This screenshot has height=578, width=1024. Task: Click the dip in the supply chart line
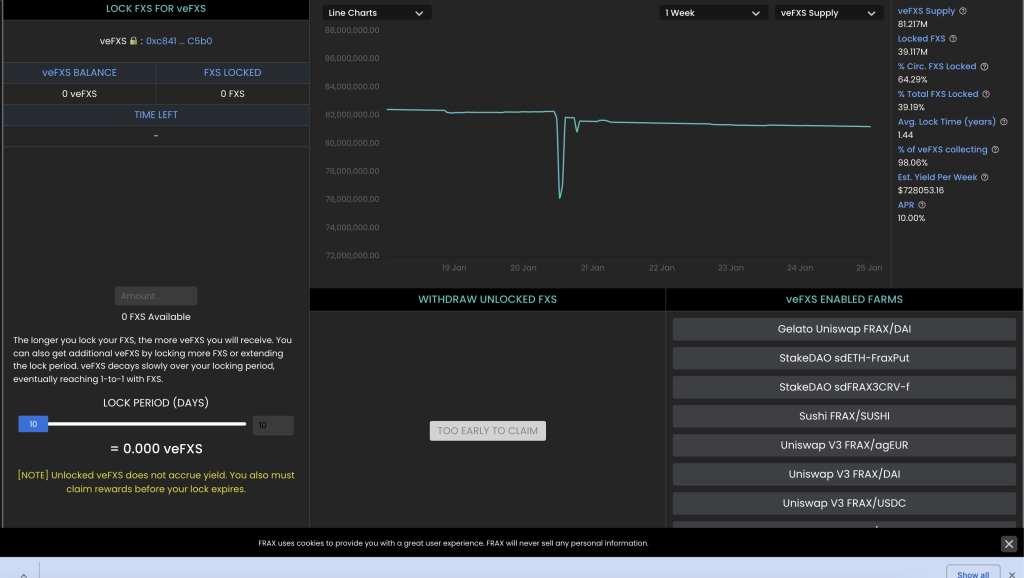pyautogui.click(x=560, y=196)
